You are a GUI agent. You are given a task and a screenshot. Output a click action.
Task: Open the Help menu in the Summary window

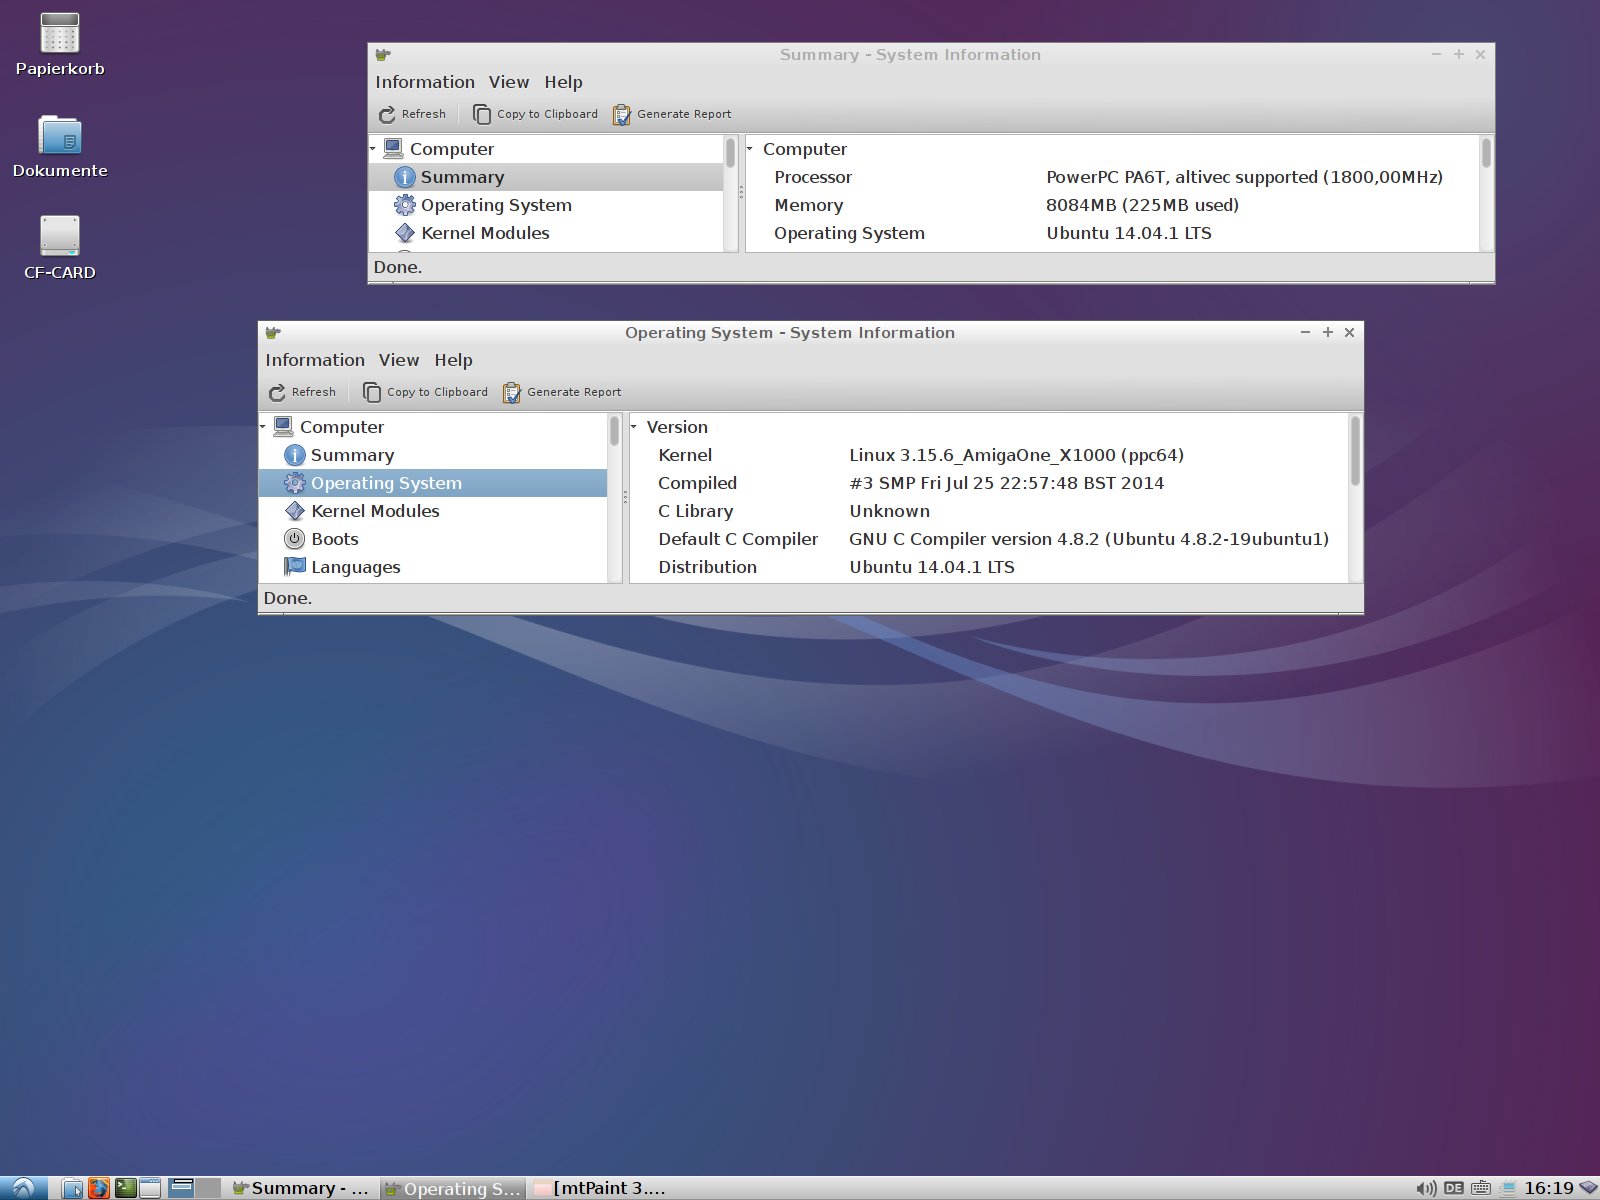(563, 82)
